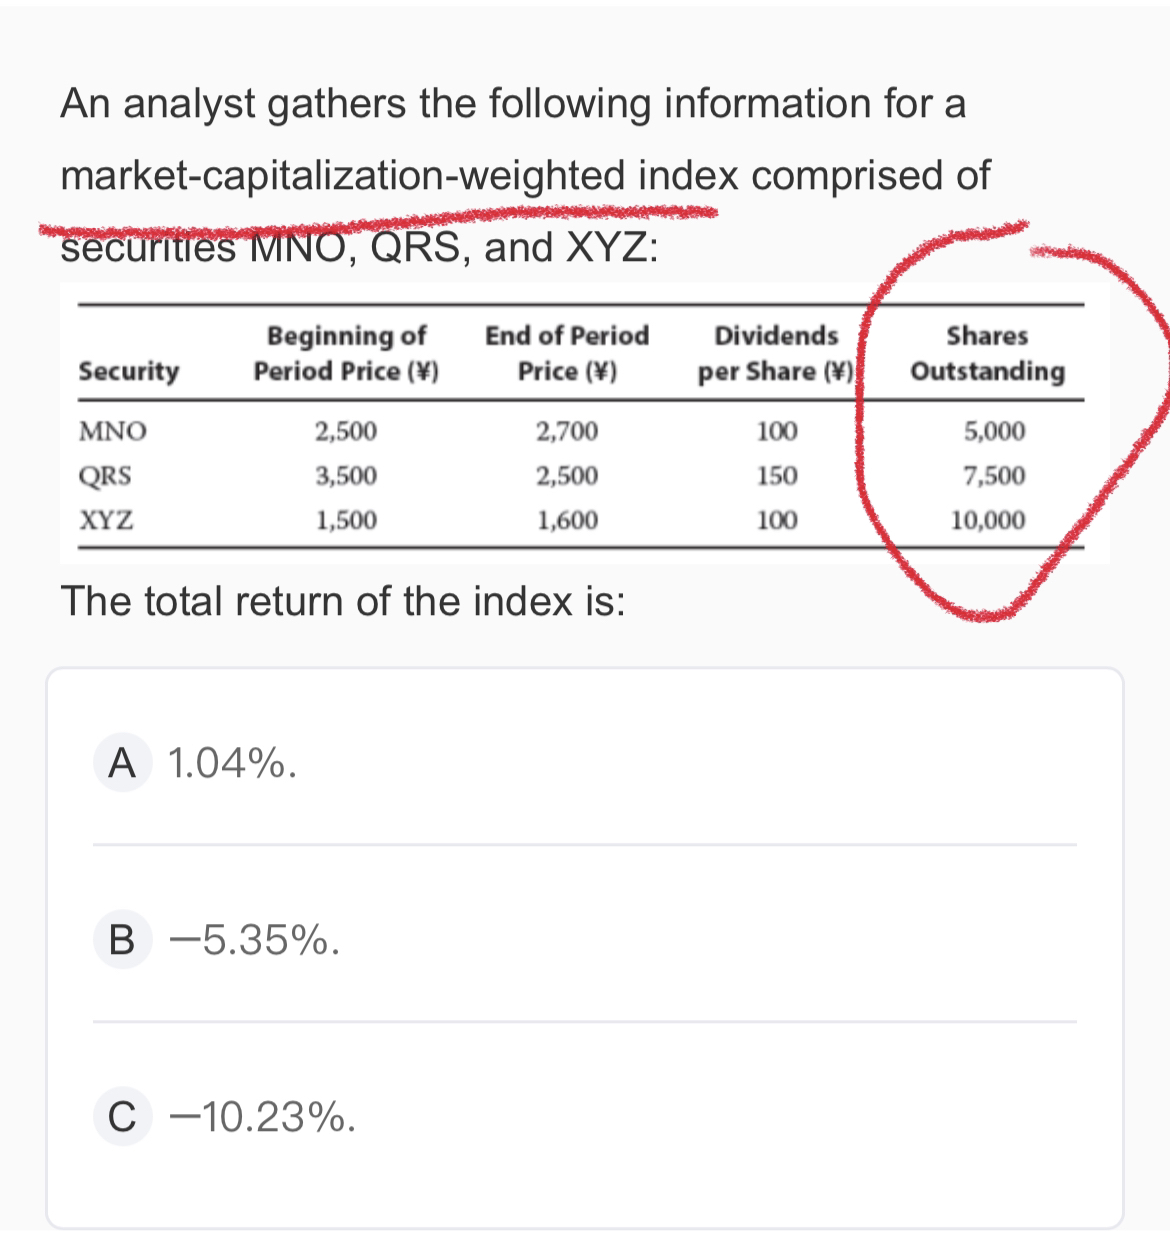This screenshot has height=1237, width=1170.
Task: Select answer option C circle
Action: pos(122,1118)
